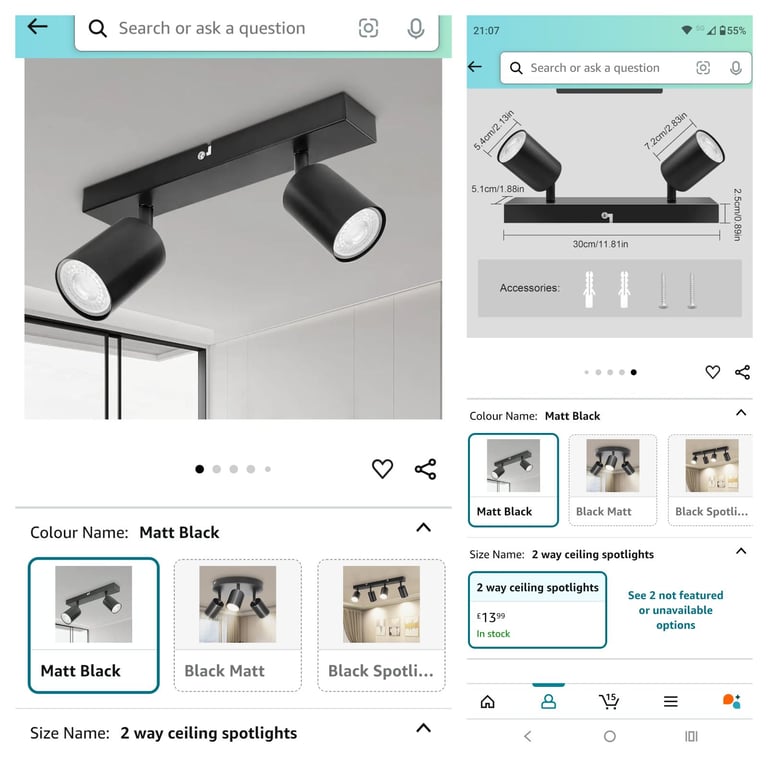Viewport: 768px width, 768px height.
Task: Open the account profile tab
Action: point(548,701)
